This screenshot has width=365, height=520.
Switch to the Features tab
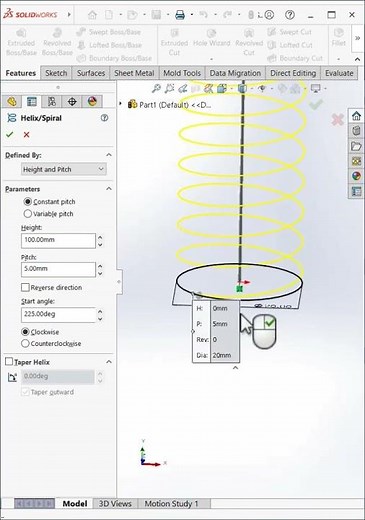click(21, 73)
